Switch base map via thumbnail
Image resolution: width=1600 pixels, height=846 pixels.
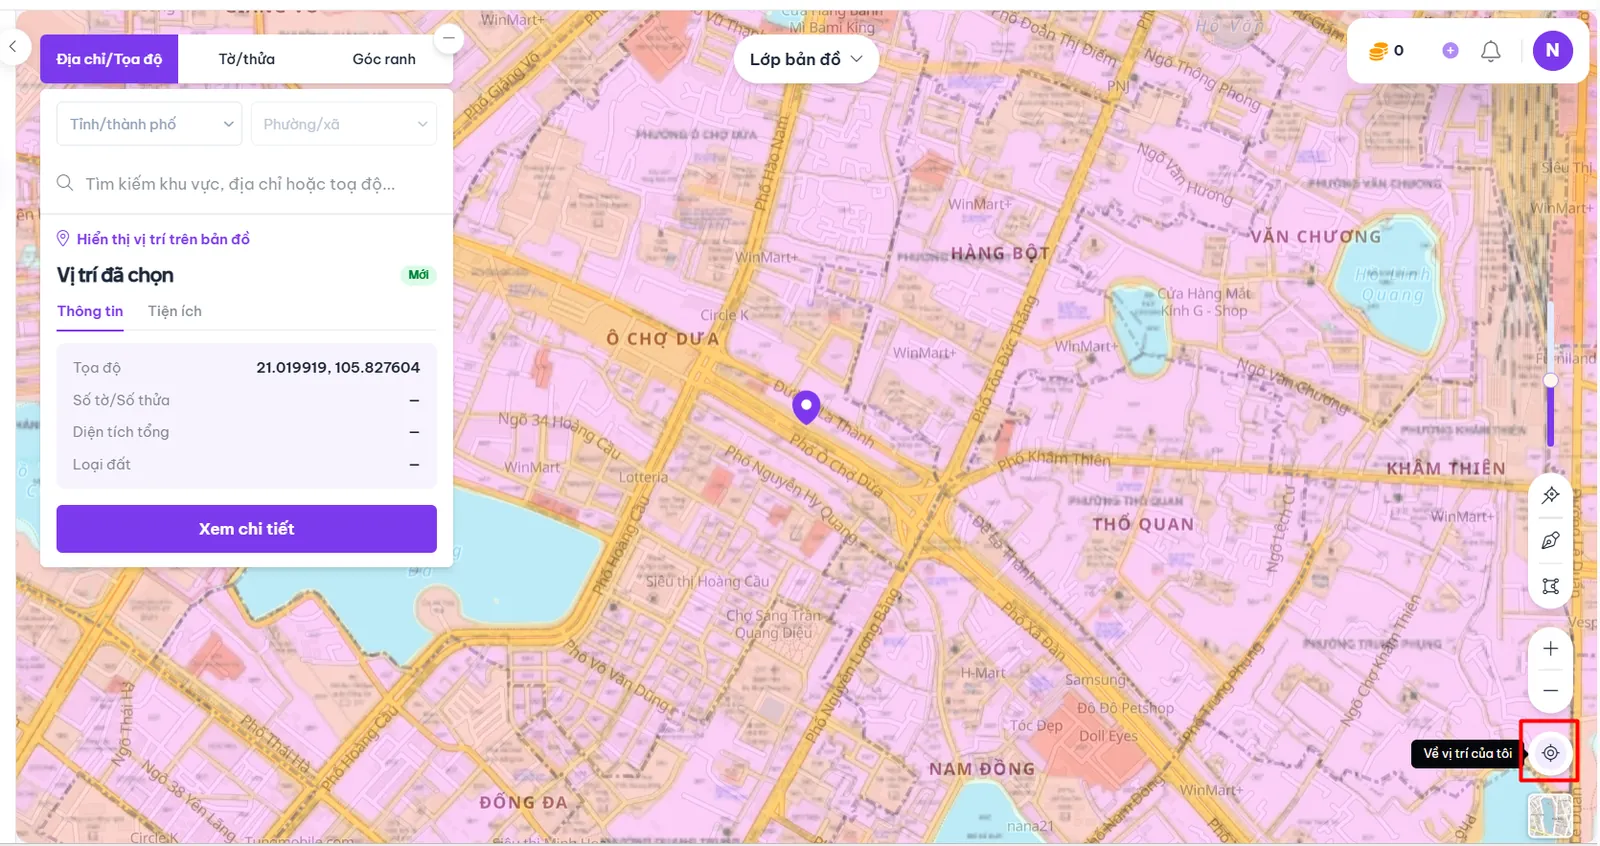click(x=1550, y=815)
